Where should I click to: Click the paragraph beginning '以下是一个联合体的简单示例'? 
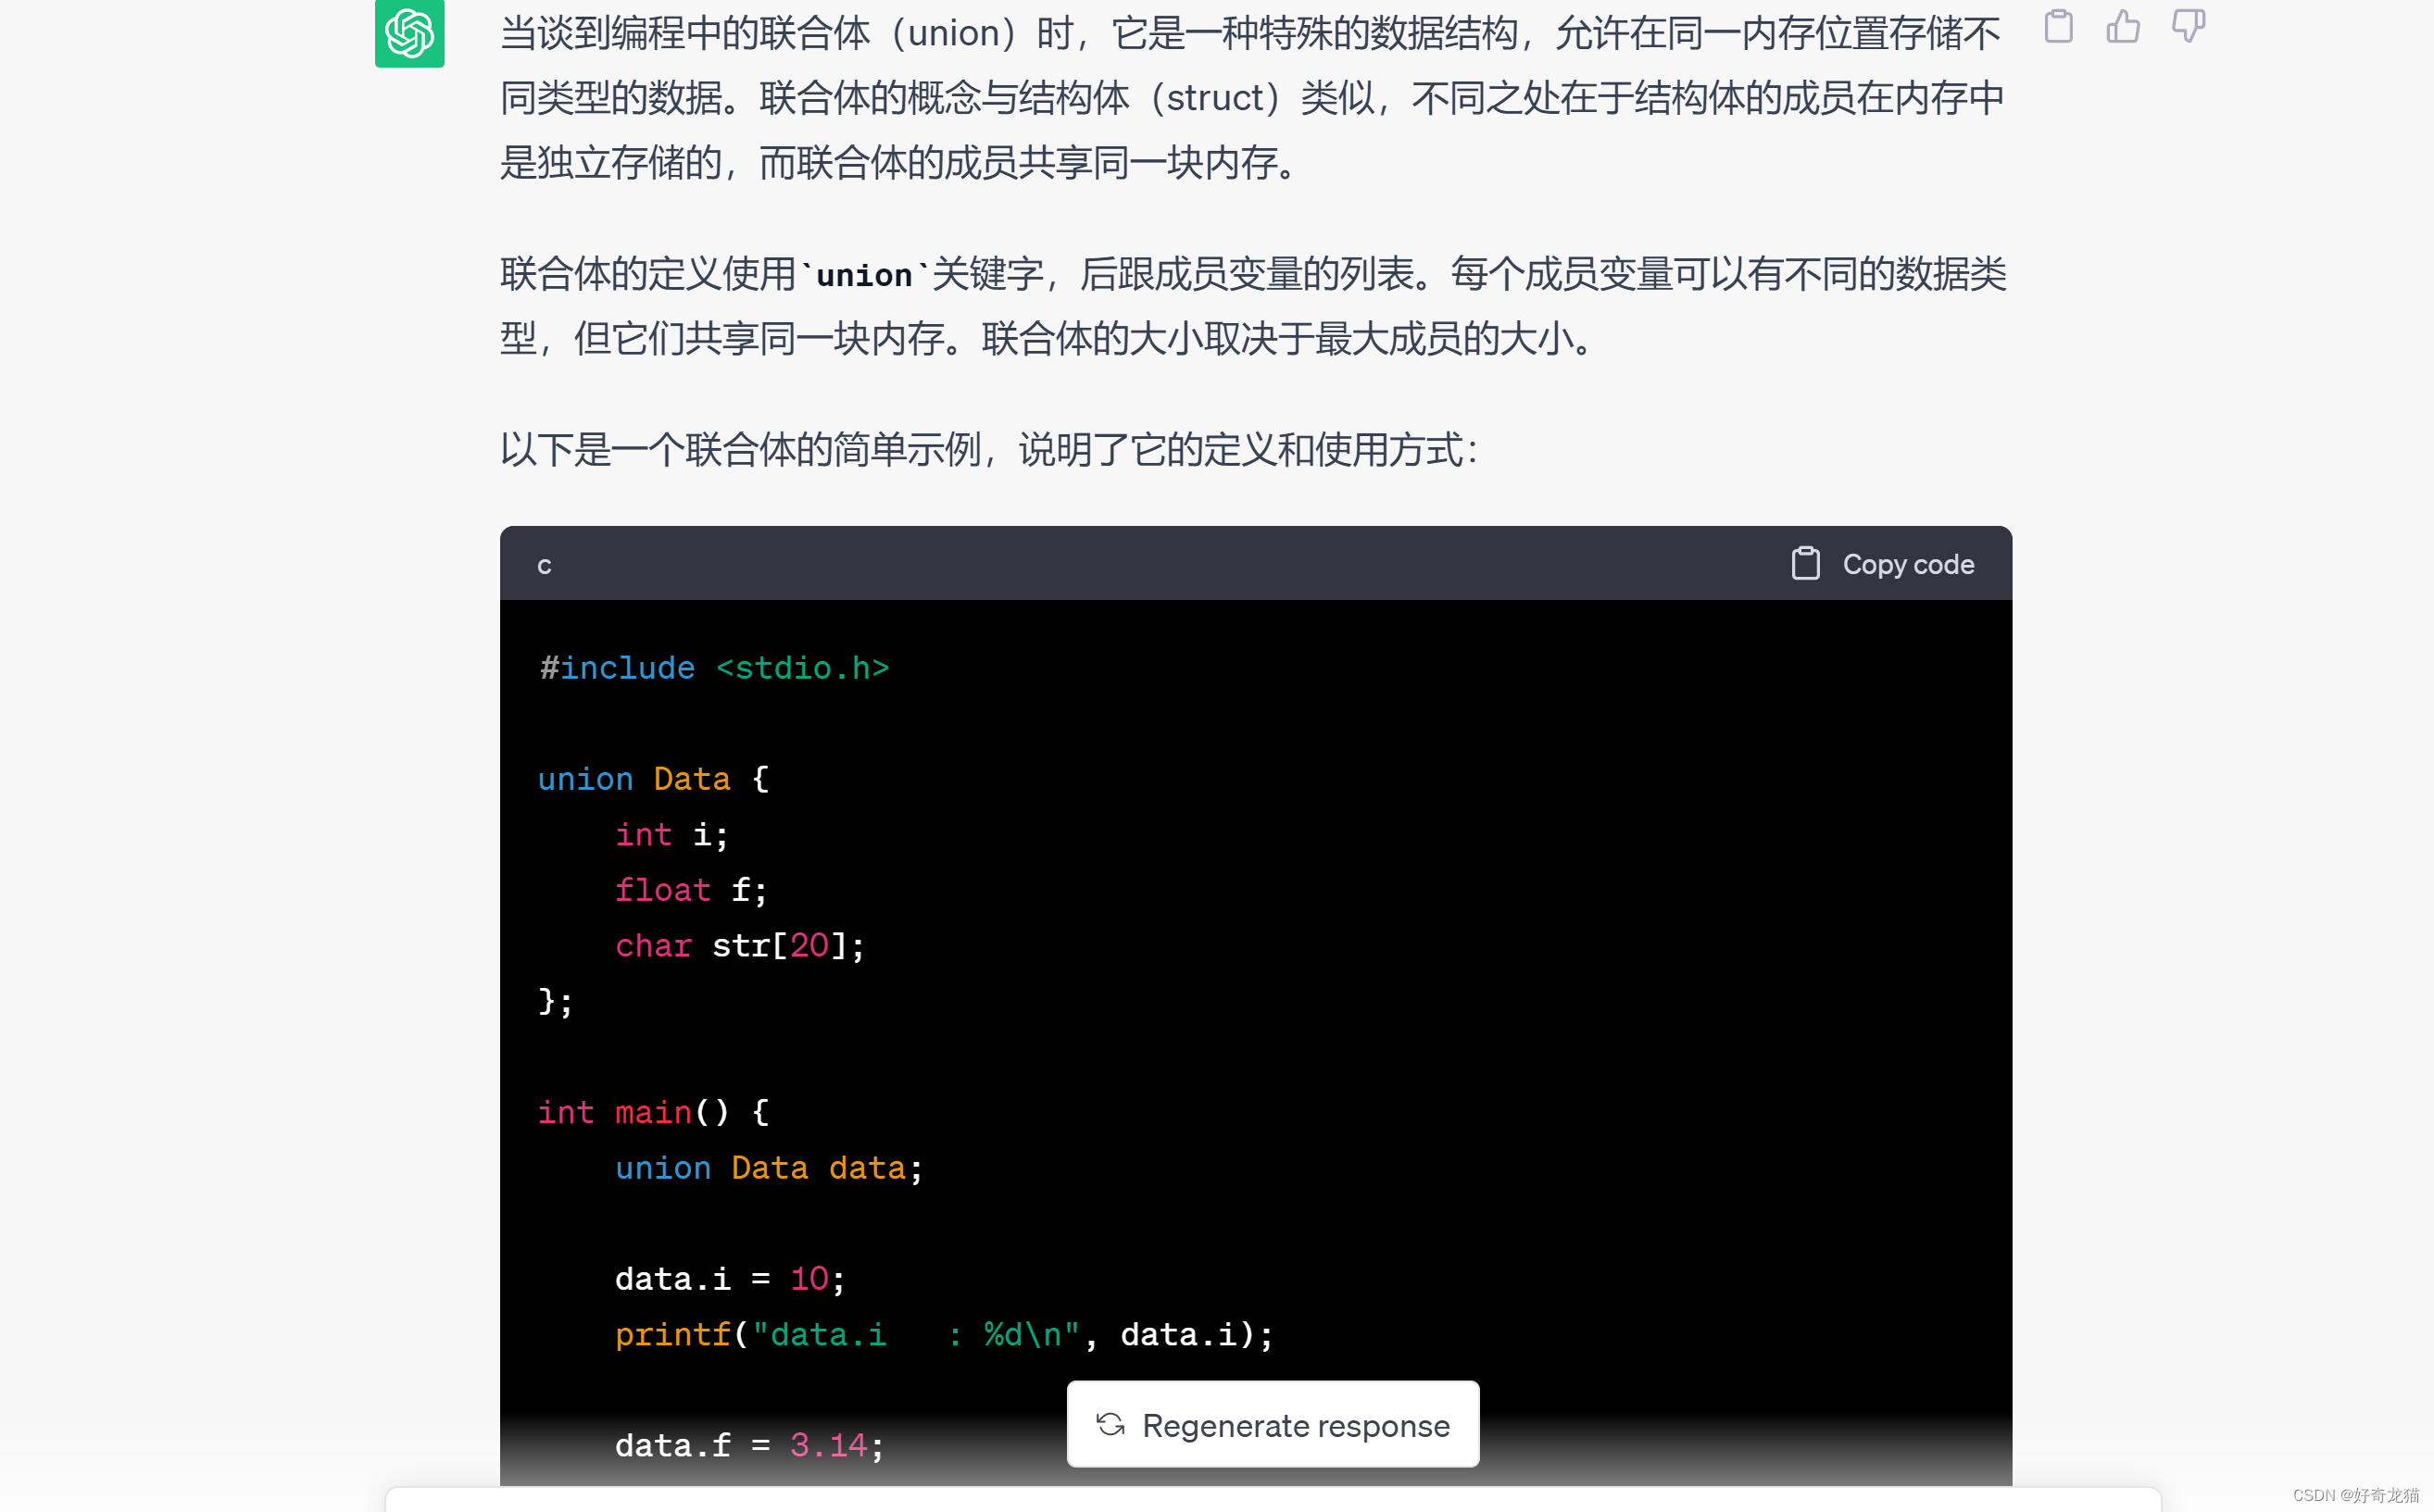tap(990, 450)
